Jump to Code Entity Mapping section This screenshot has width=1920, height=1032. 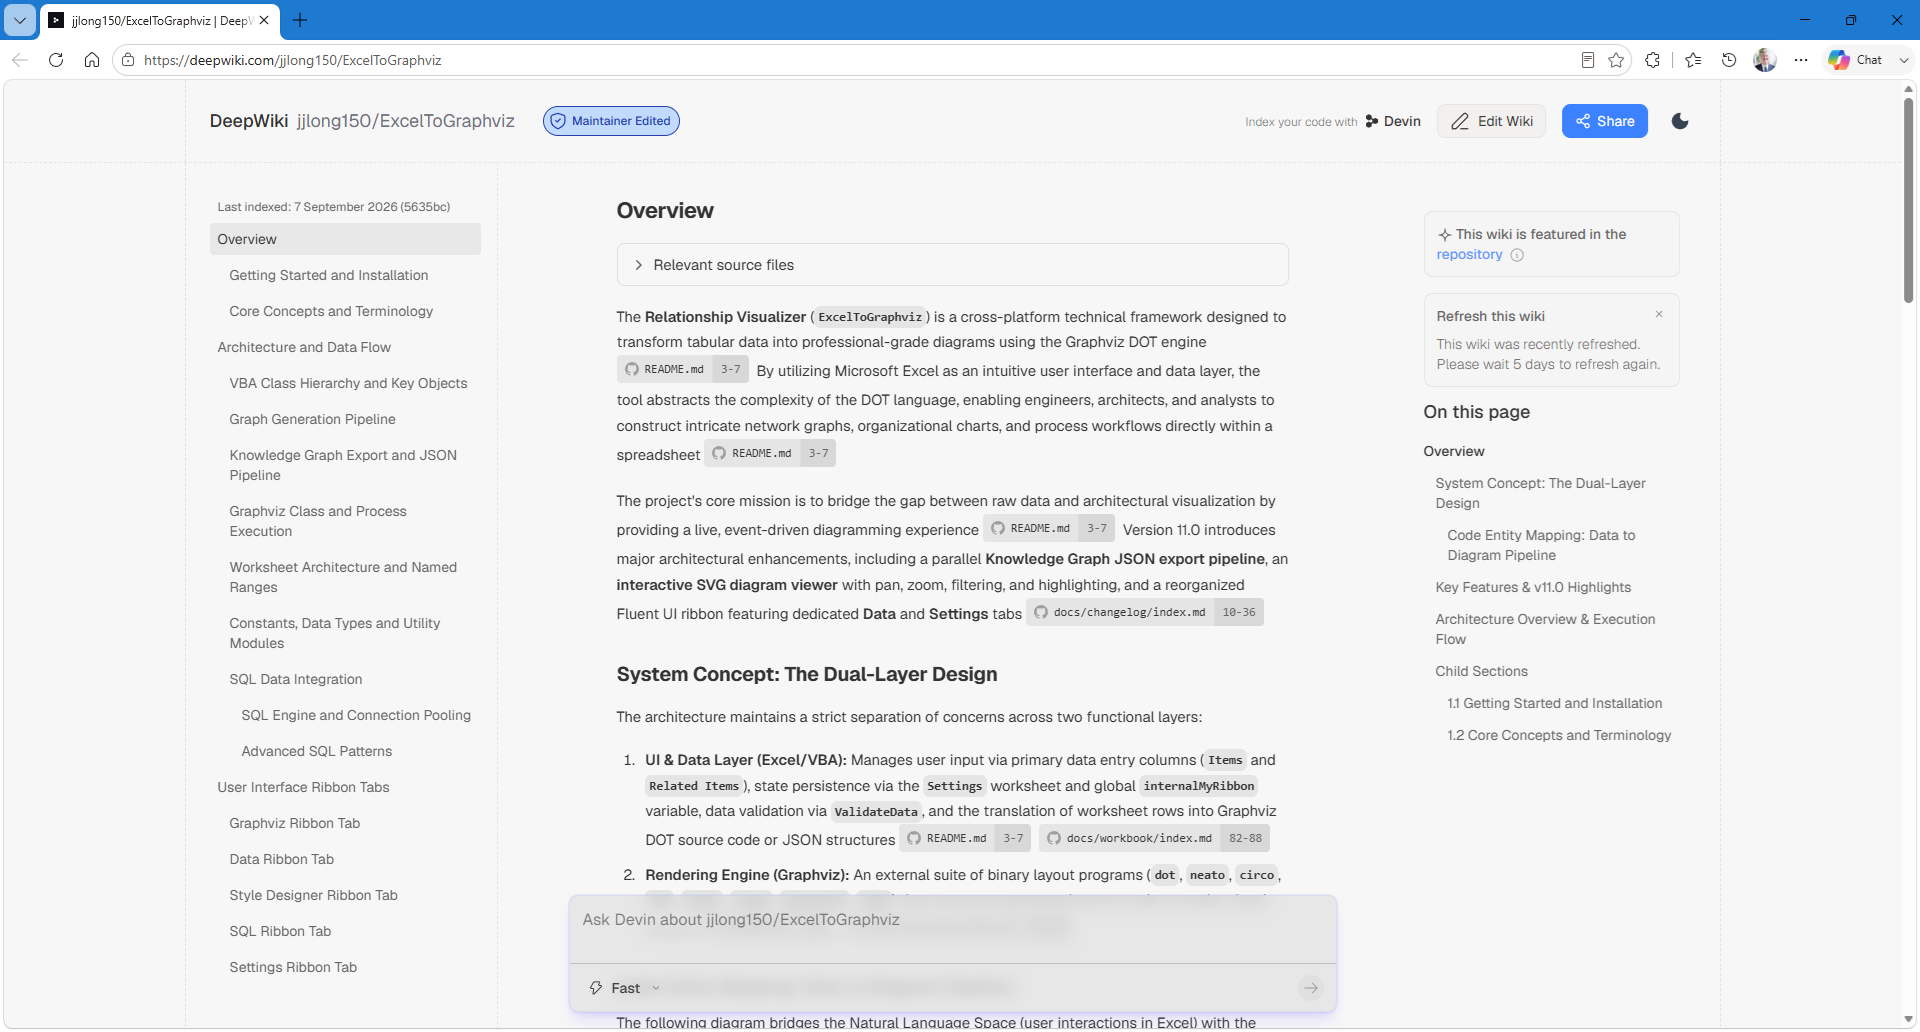1541,545
